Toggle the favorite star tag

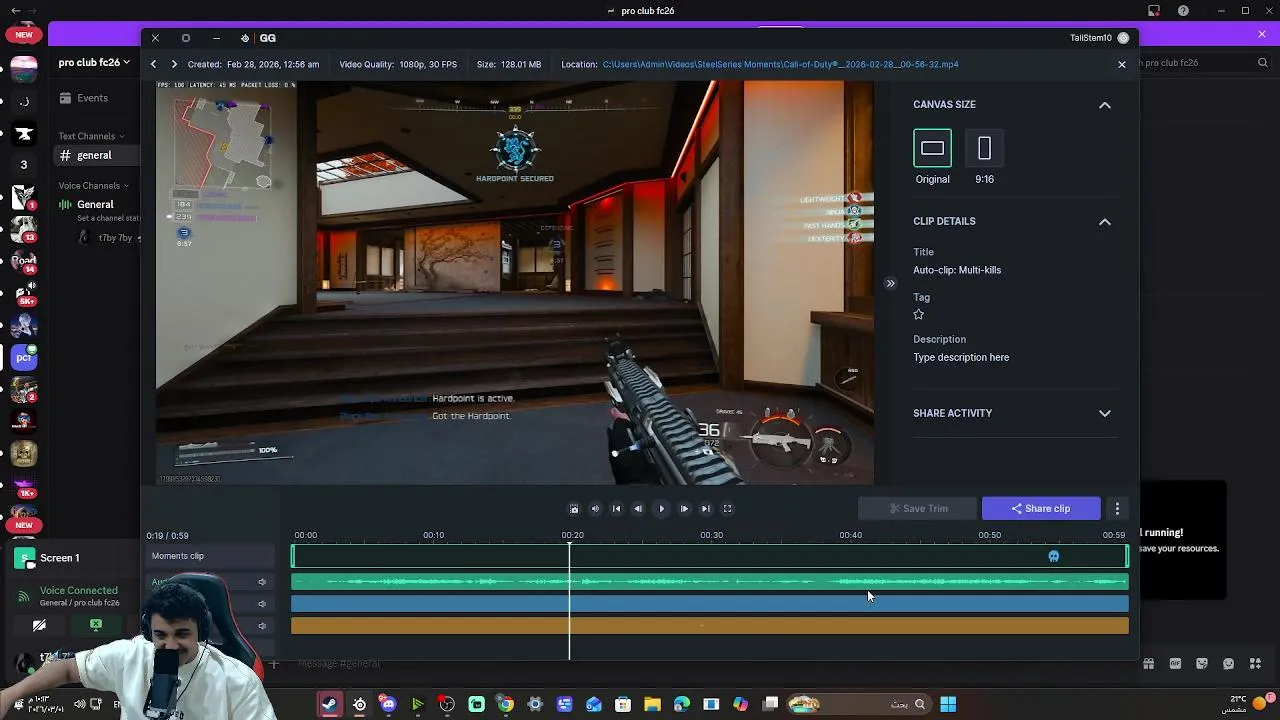(x=919, y=315)
